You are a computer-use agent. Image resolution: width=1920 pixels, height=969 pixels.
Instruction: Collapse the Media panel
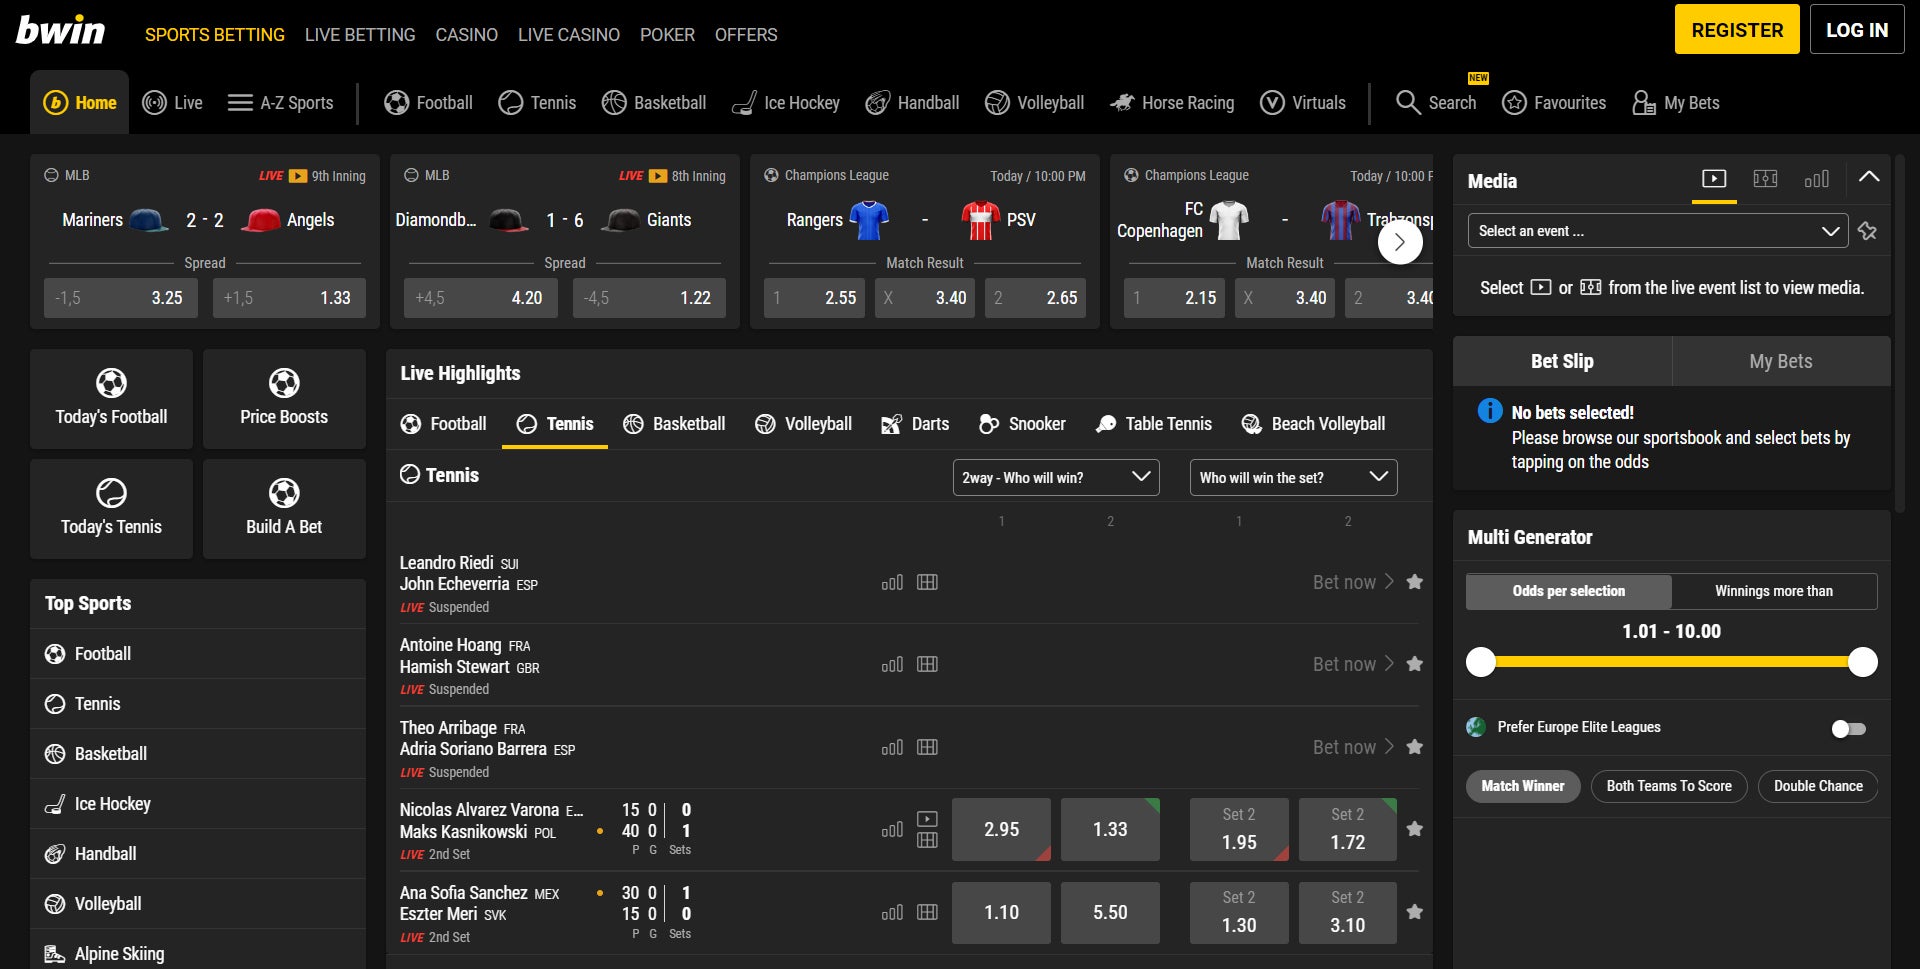(1868, 177)
